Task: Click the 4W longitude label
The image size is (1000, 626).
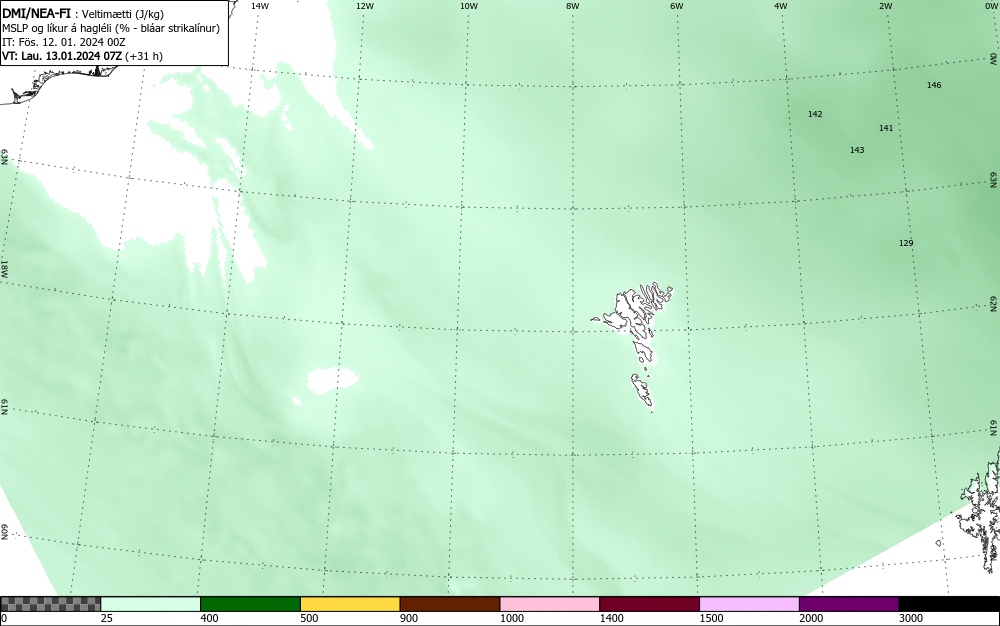Action: 781,6
